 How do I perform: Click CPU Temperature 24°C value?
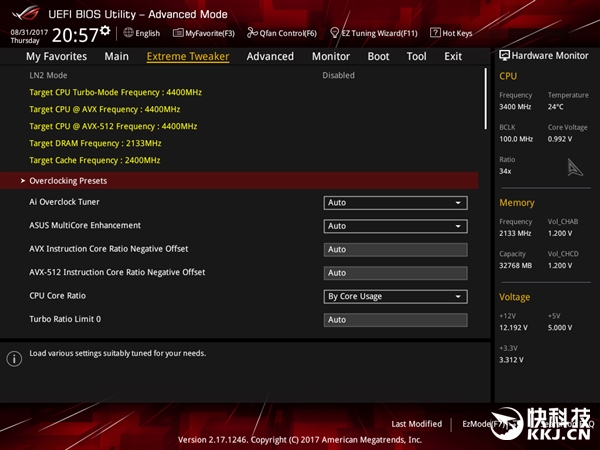tap(556, 107)
